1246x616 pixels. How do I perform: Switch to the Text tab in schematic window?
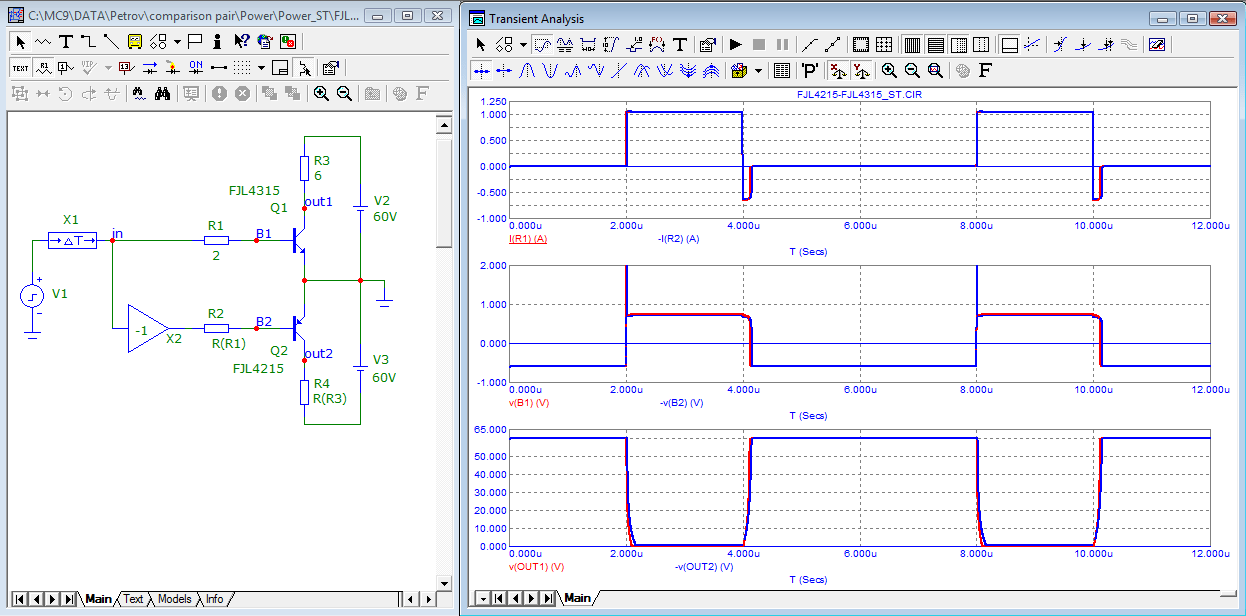(x=133, y=599)
